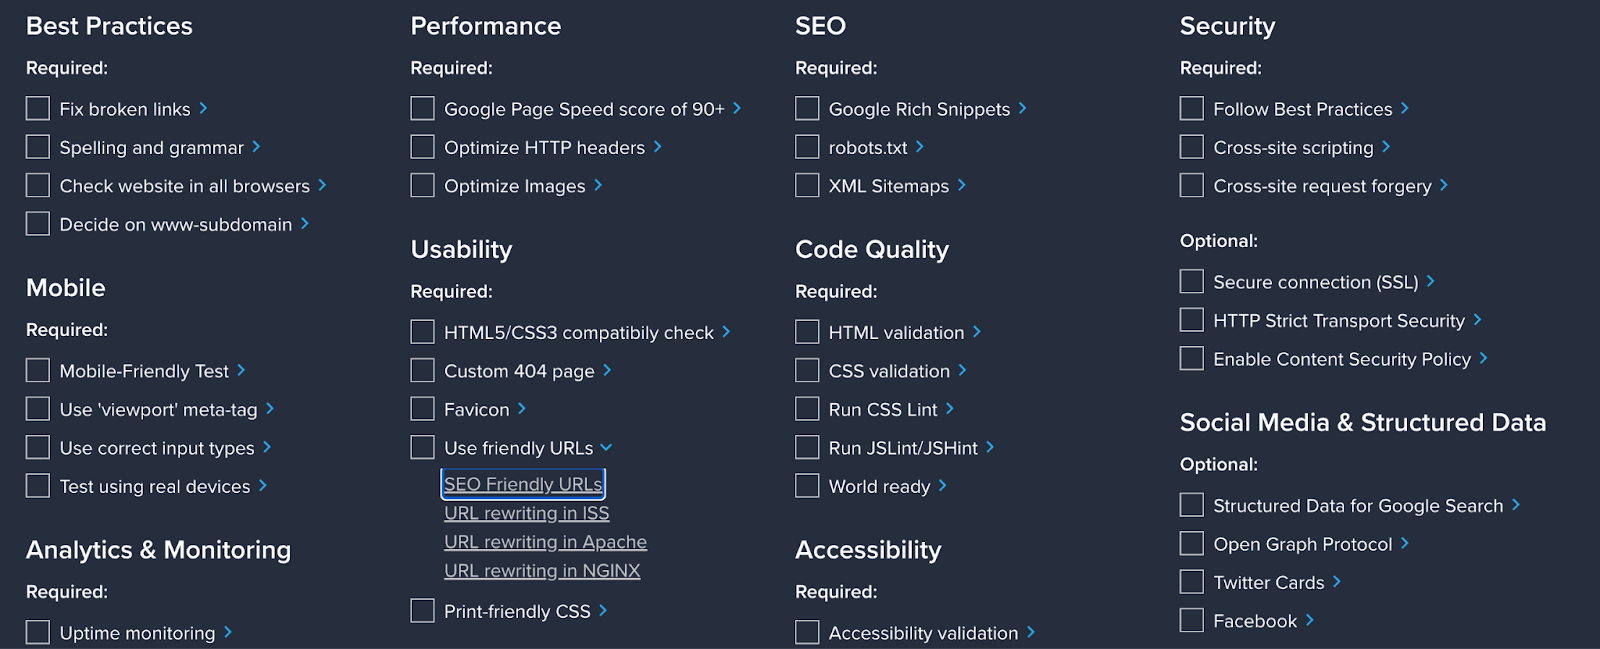The height and width of the screenshot is (649, 1600).
Task: Check the Open Graph Protocol checkbox
Action: (x=1192, y=543)
